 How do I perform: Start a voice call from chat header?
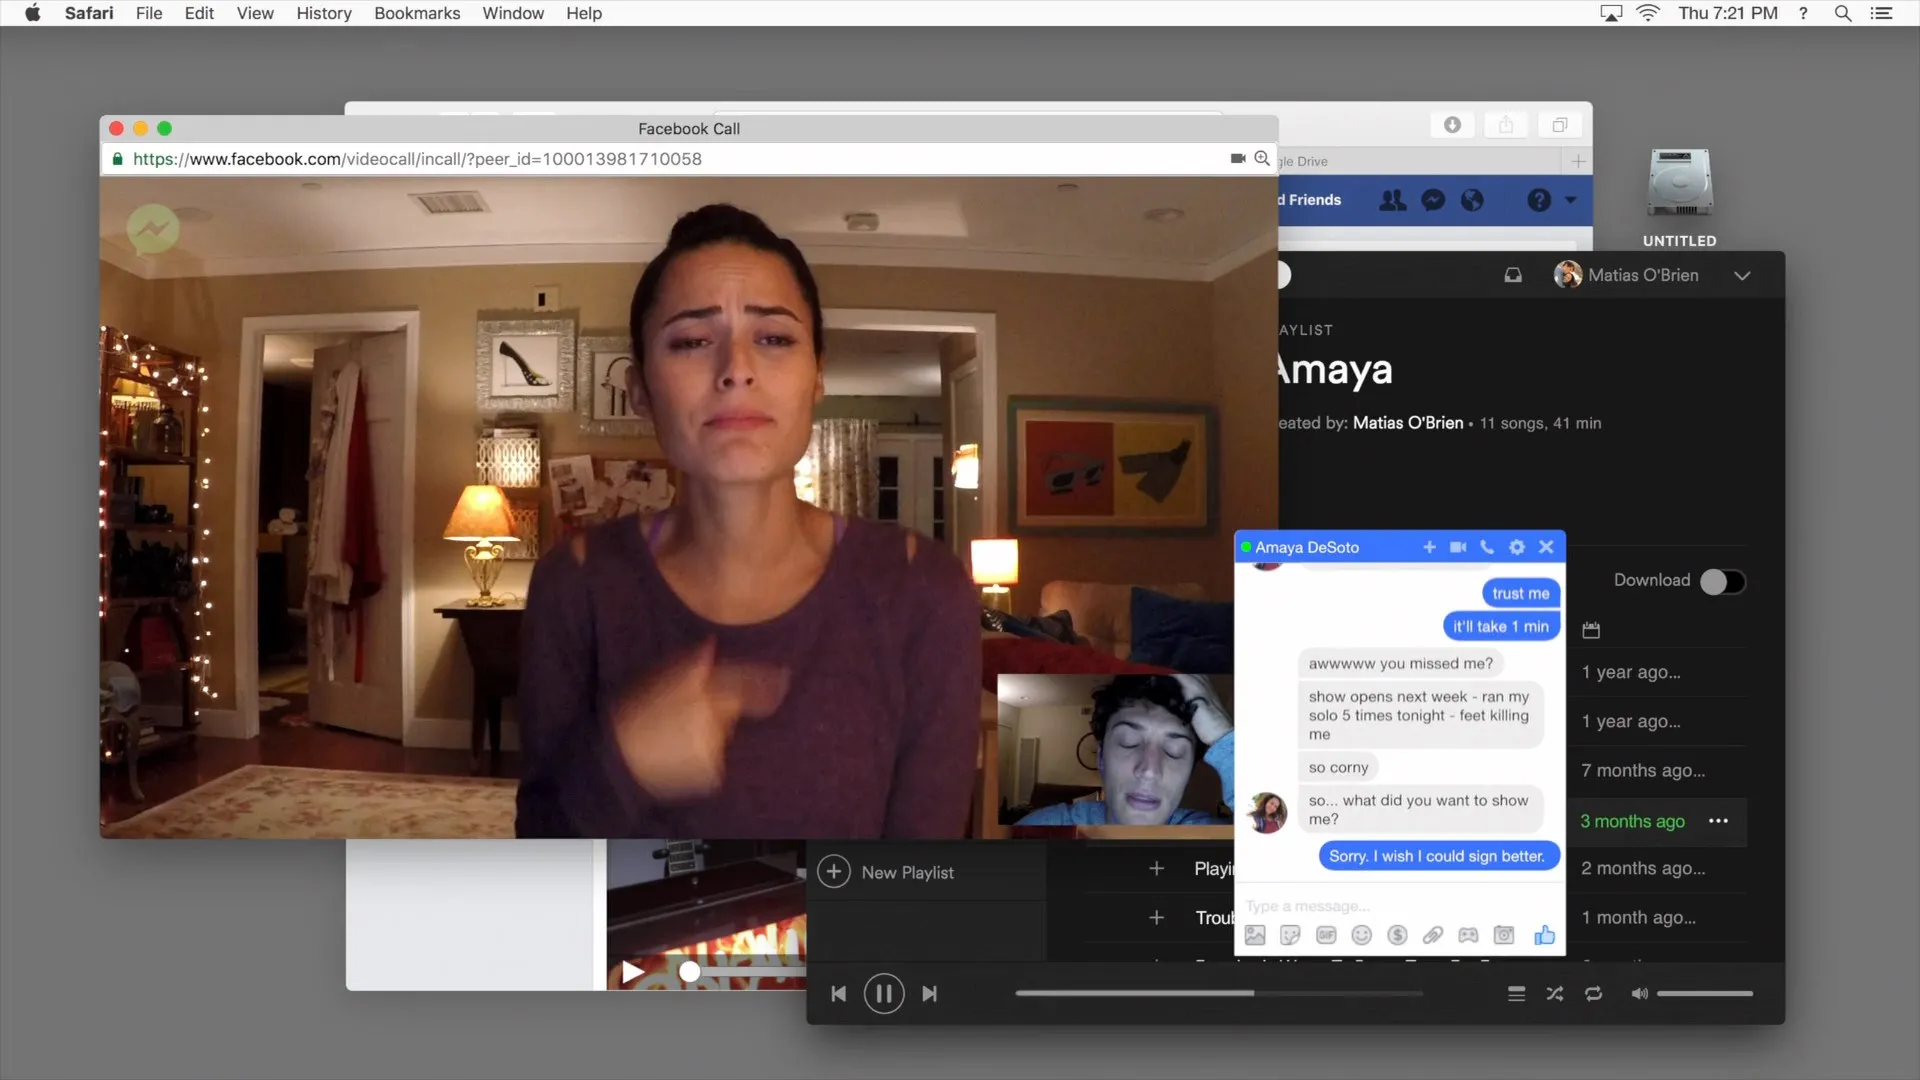[x=1487, y=547]
